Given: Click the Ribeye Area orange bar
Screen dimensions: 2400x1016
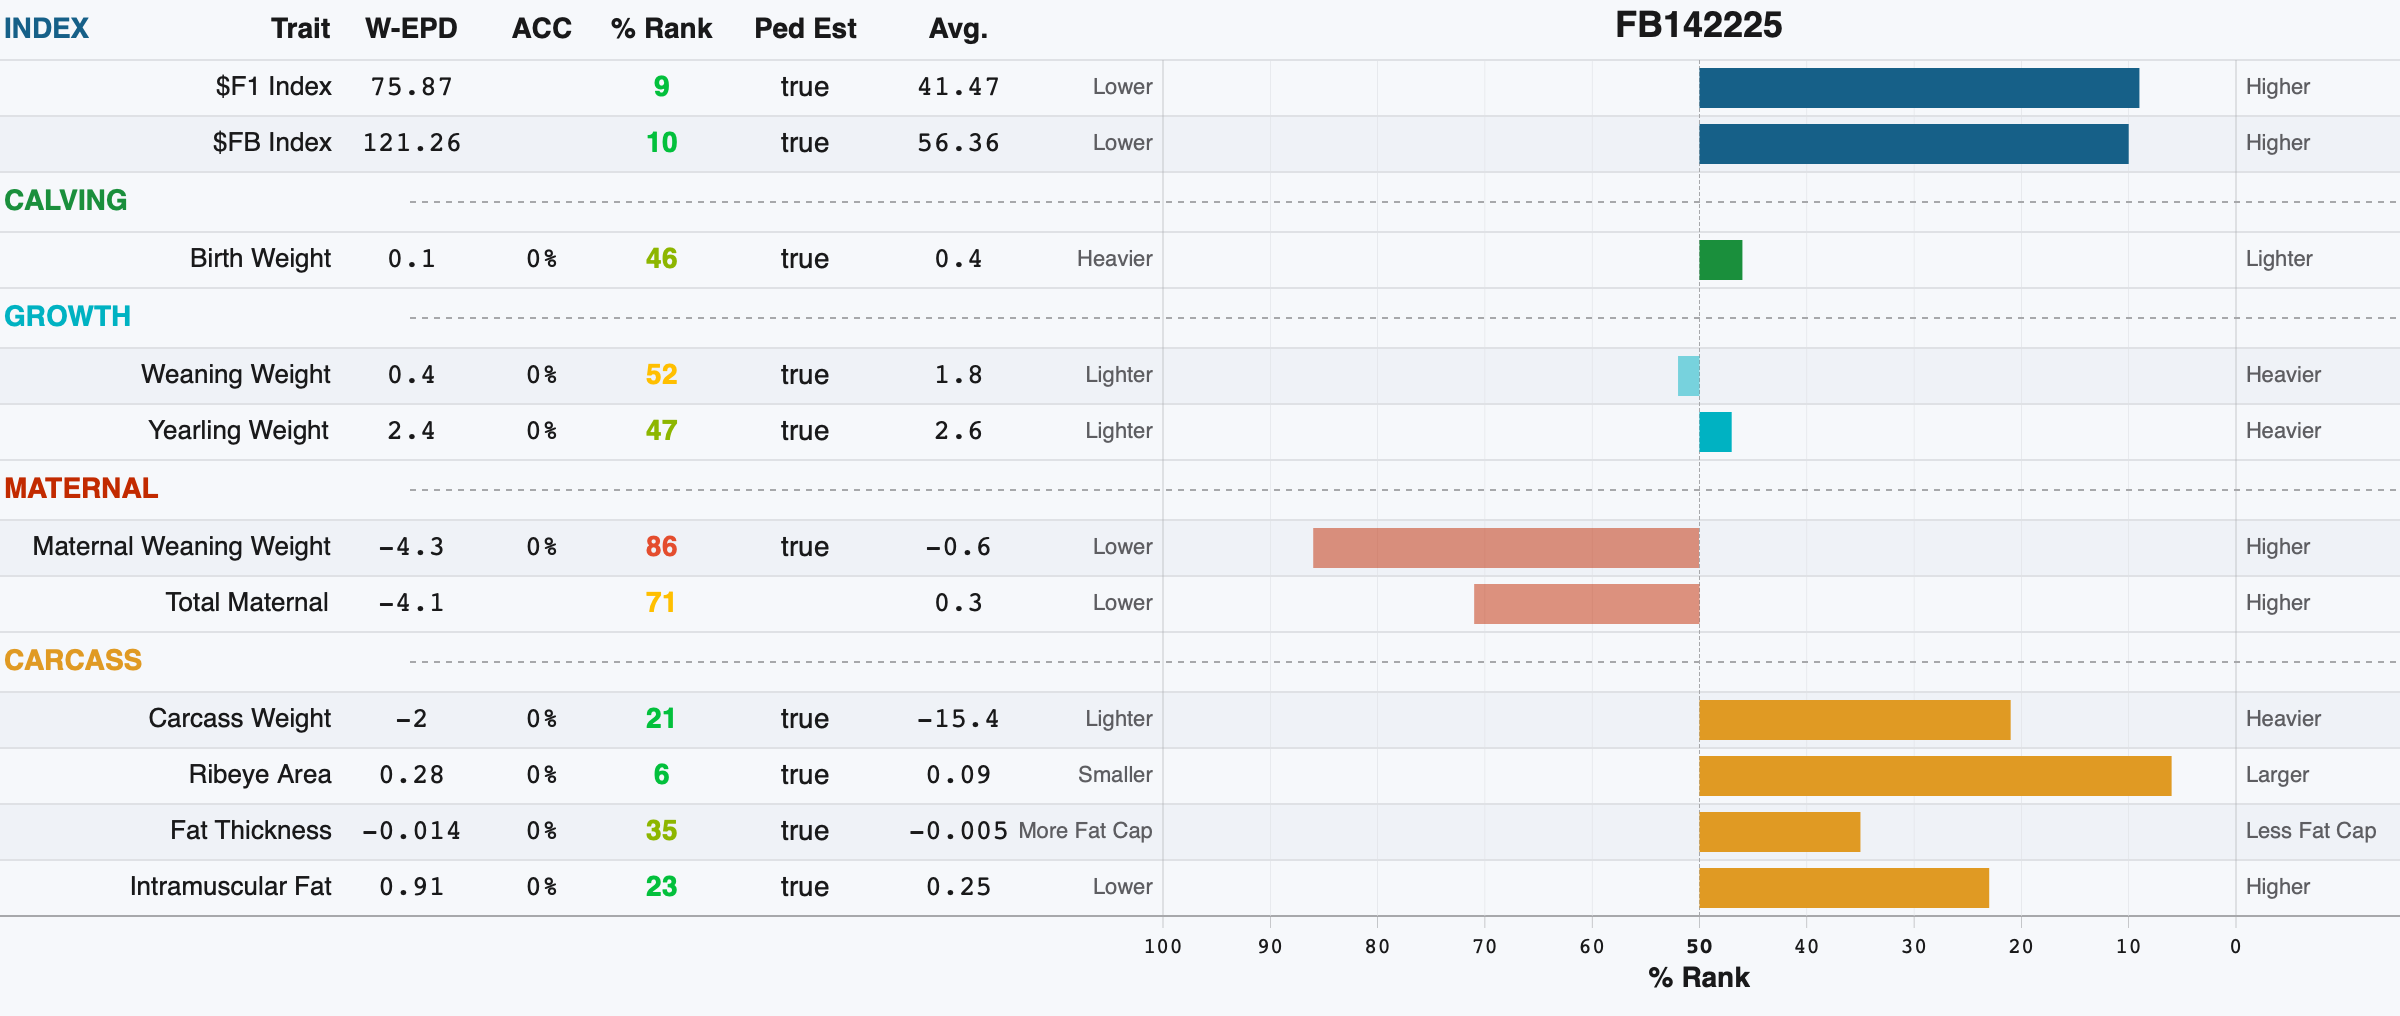Looking at the screenshot, I should coord(1935,776).
